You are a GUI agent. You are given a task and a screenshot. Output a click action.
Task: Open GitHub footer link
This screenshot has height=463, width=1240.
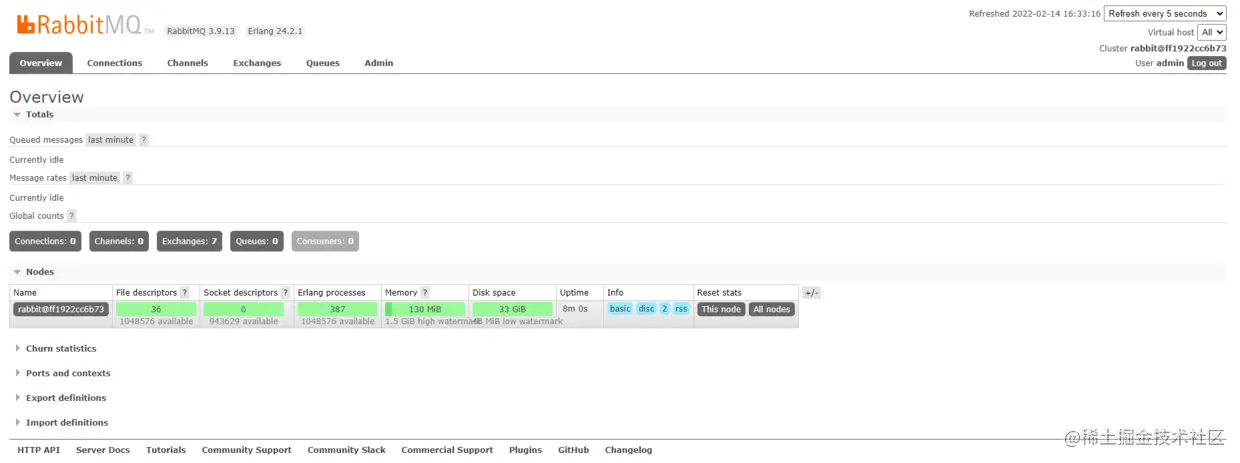[x=574, y=451]
